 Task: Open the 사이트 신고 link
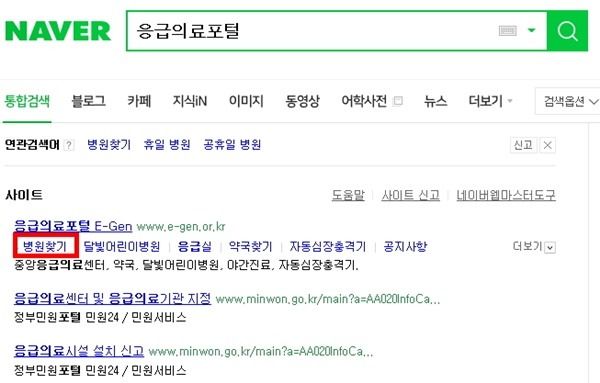(x=411, y=196)
